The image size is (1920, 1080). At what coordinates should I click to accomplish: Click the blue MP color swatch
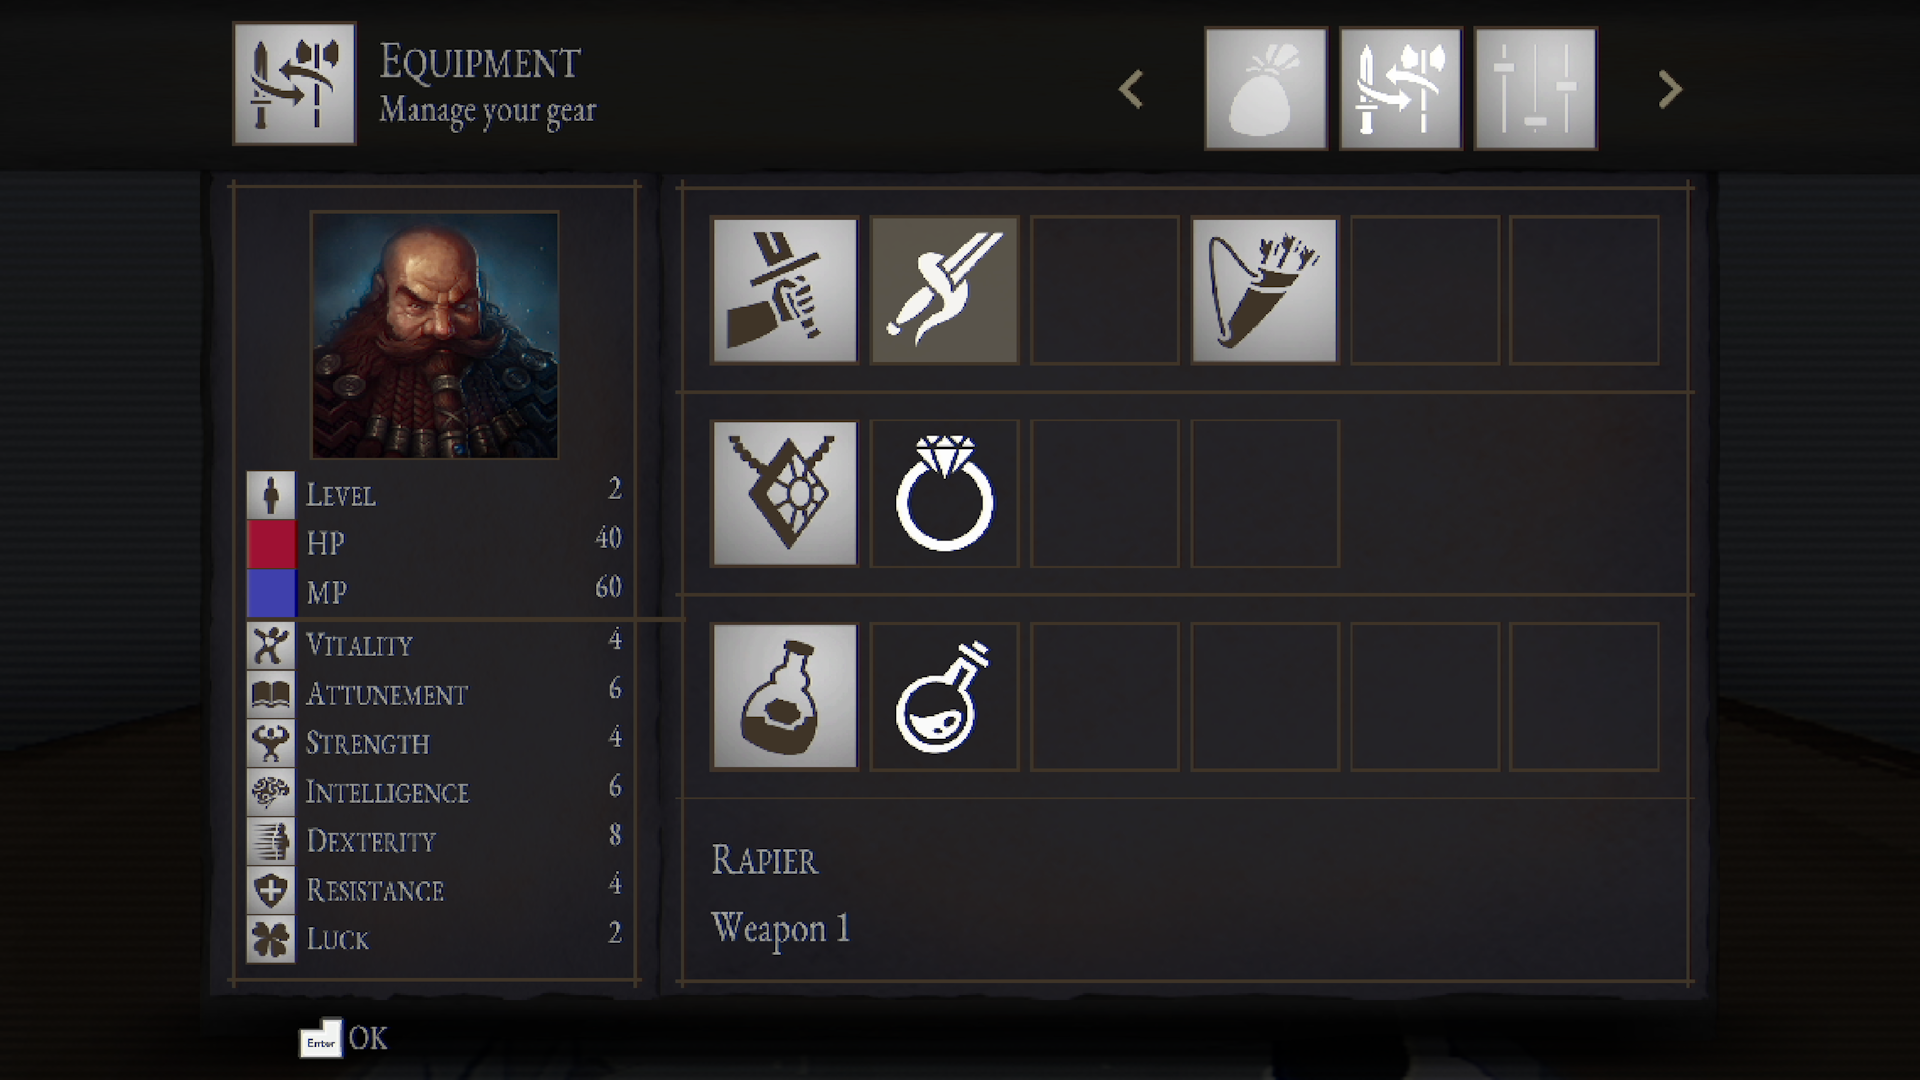(271, 593)
